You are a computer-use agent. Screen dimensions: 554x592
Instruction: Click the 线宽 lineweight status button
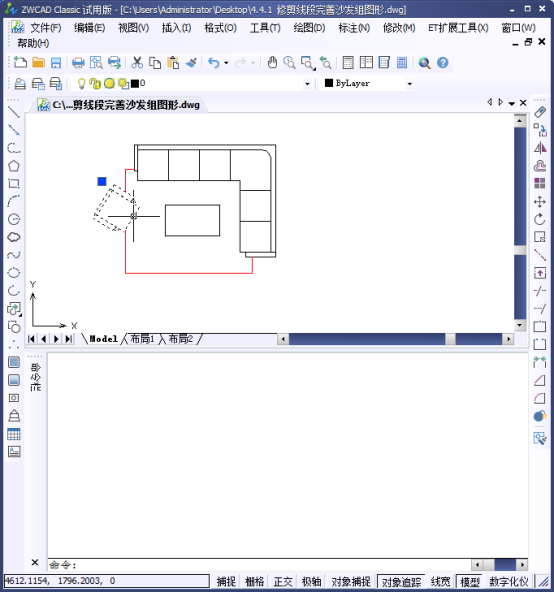tap(440, 581)
